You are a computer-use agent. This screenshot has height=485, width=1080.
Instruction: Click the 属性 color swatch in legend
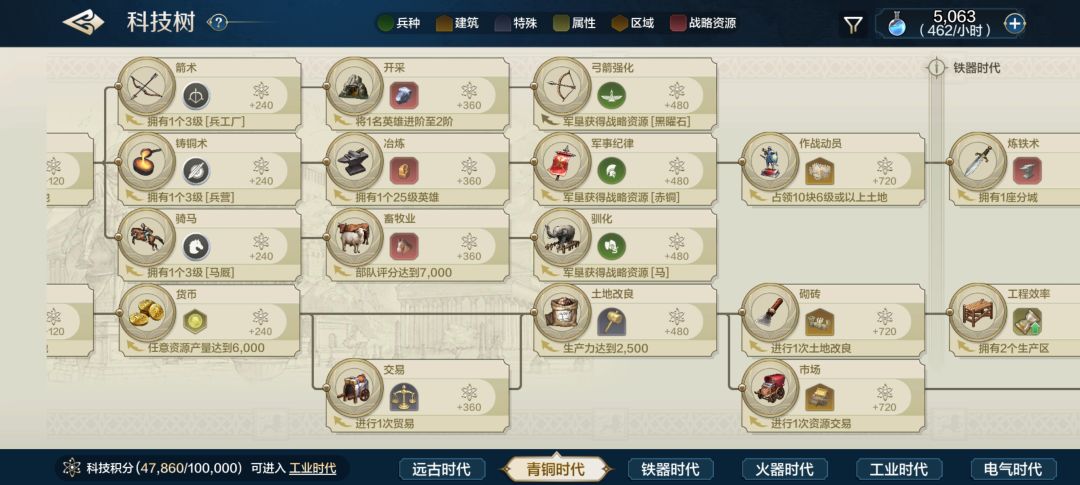(x=561, y=23)
